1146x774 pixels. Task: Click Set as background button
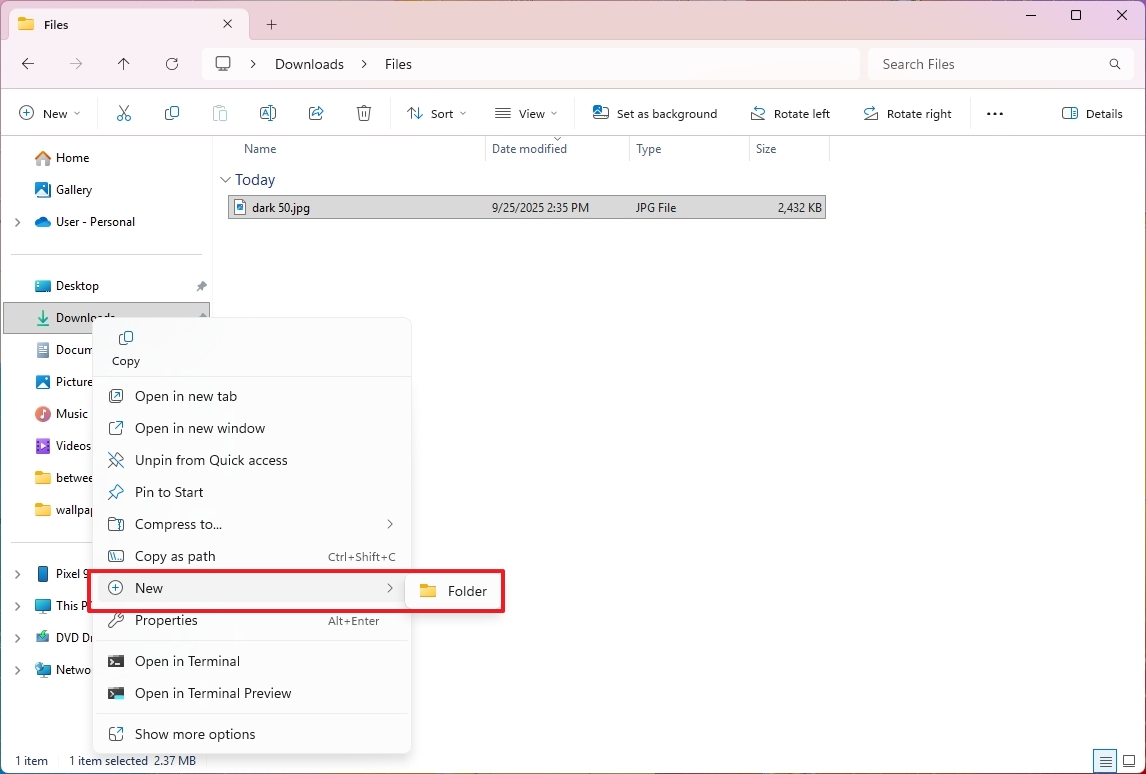click(x=655, y=113)
